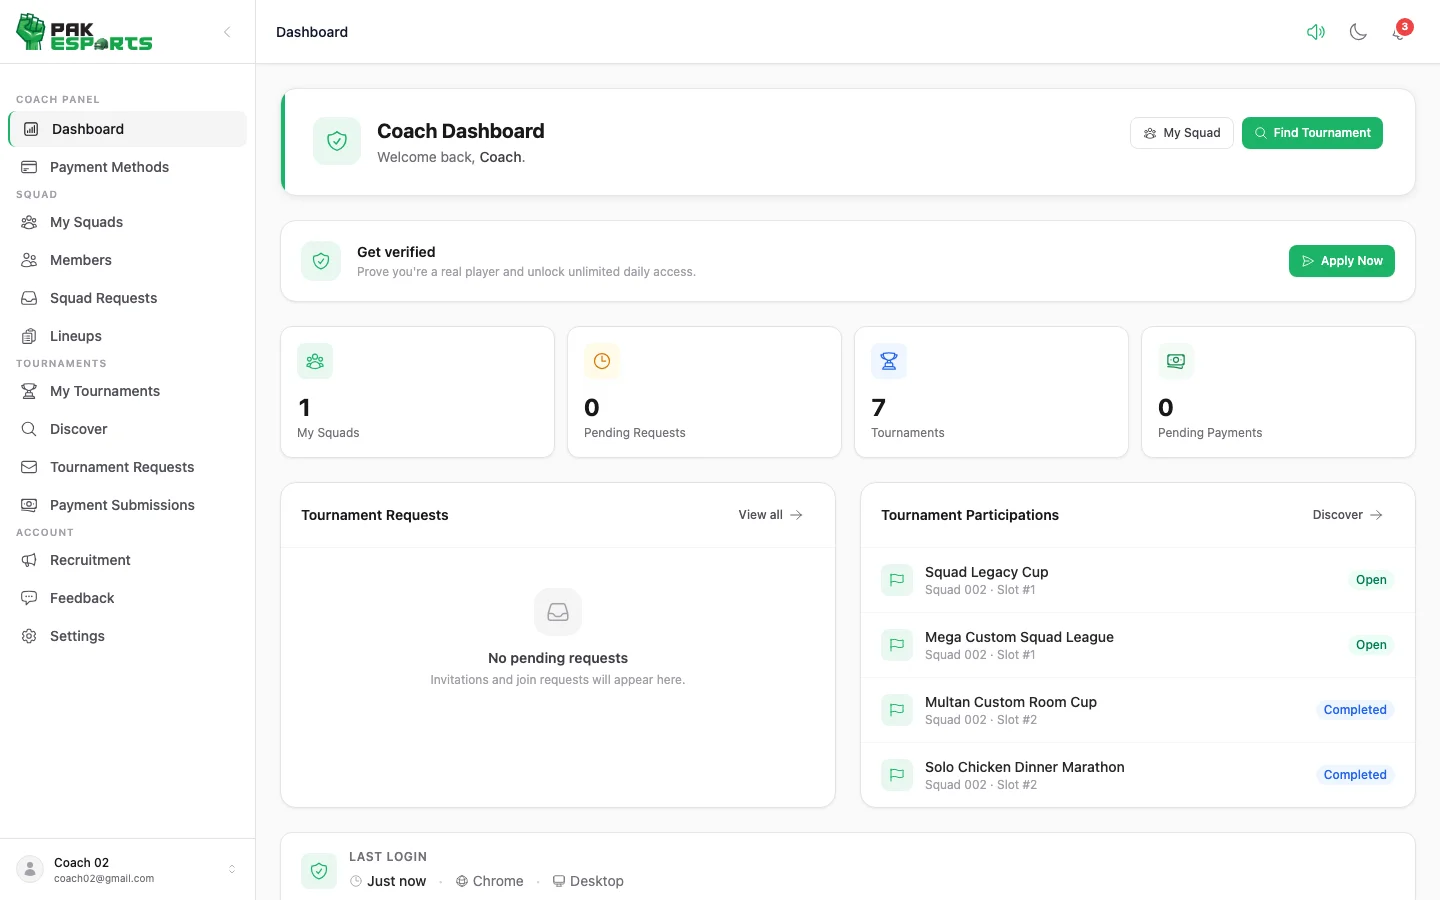
Task: Open Lineups in the sidebar
Action: tap(127, 336)
